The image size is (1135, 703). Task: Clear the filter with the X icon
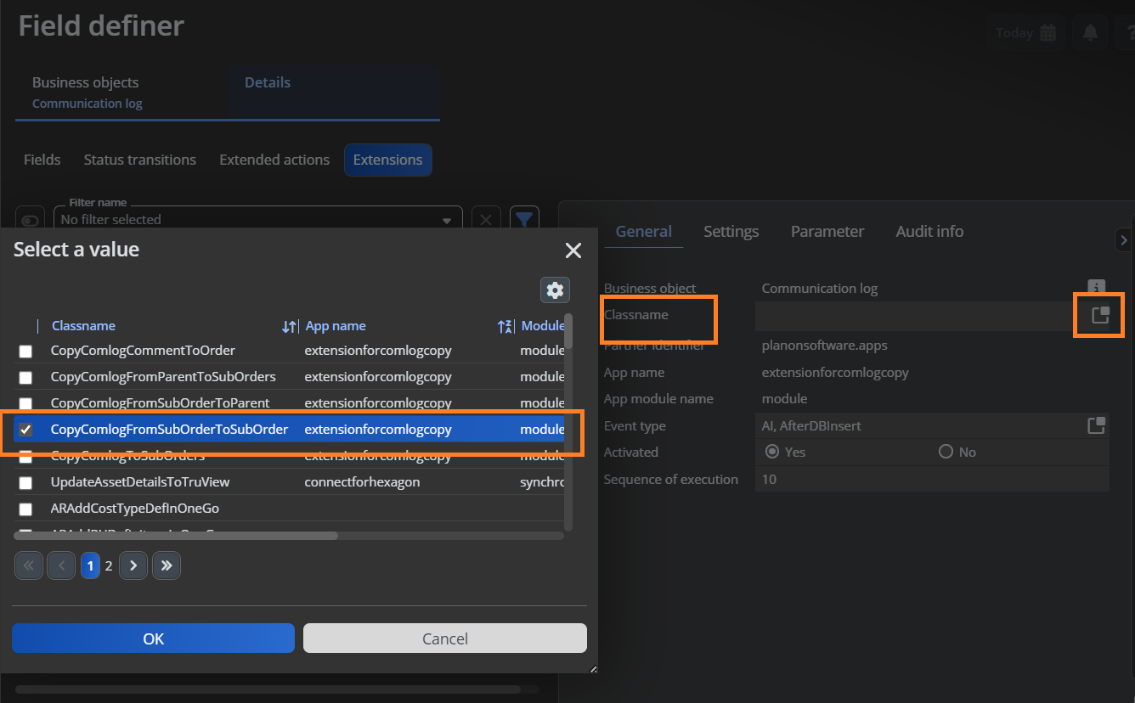coord(486,219)
